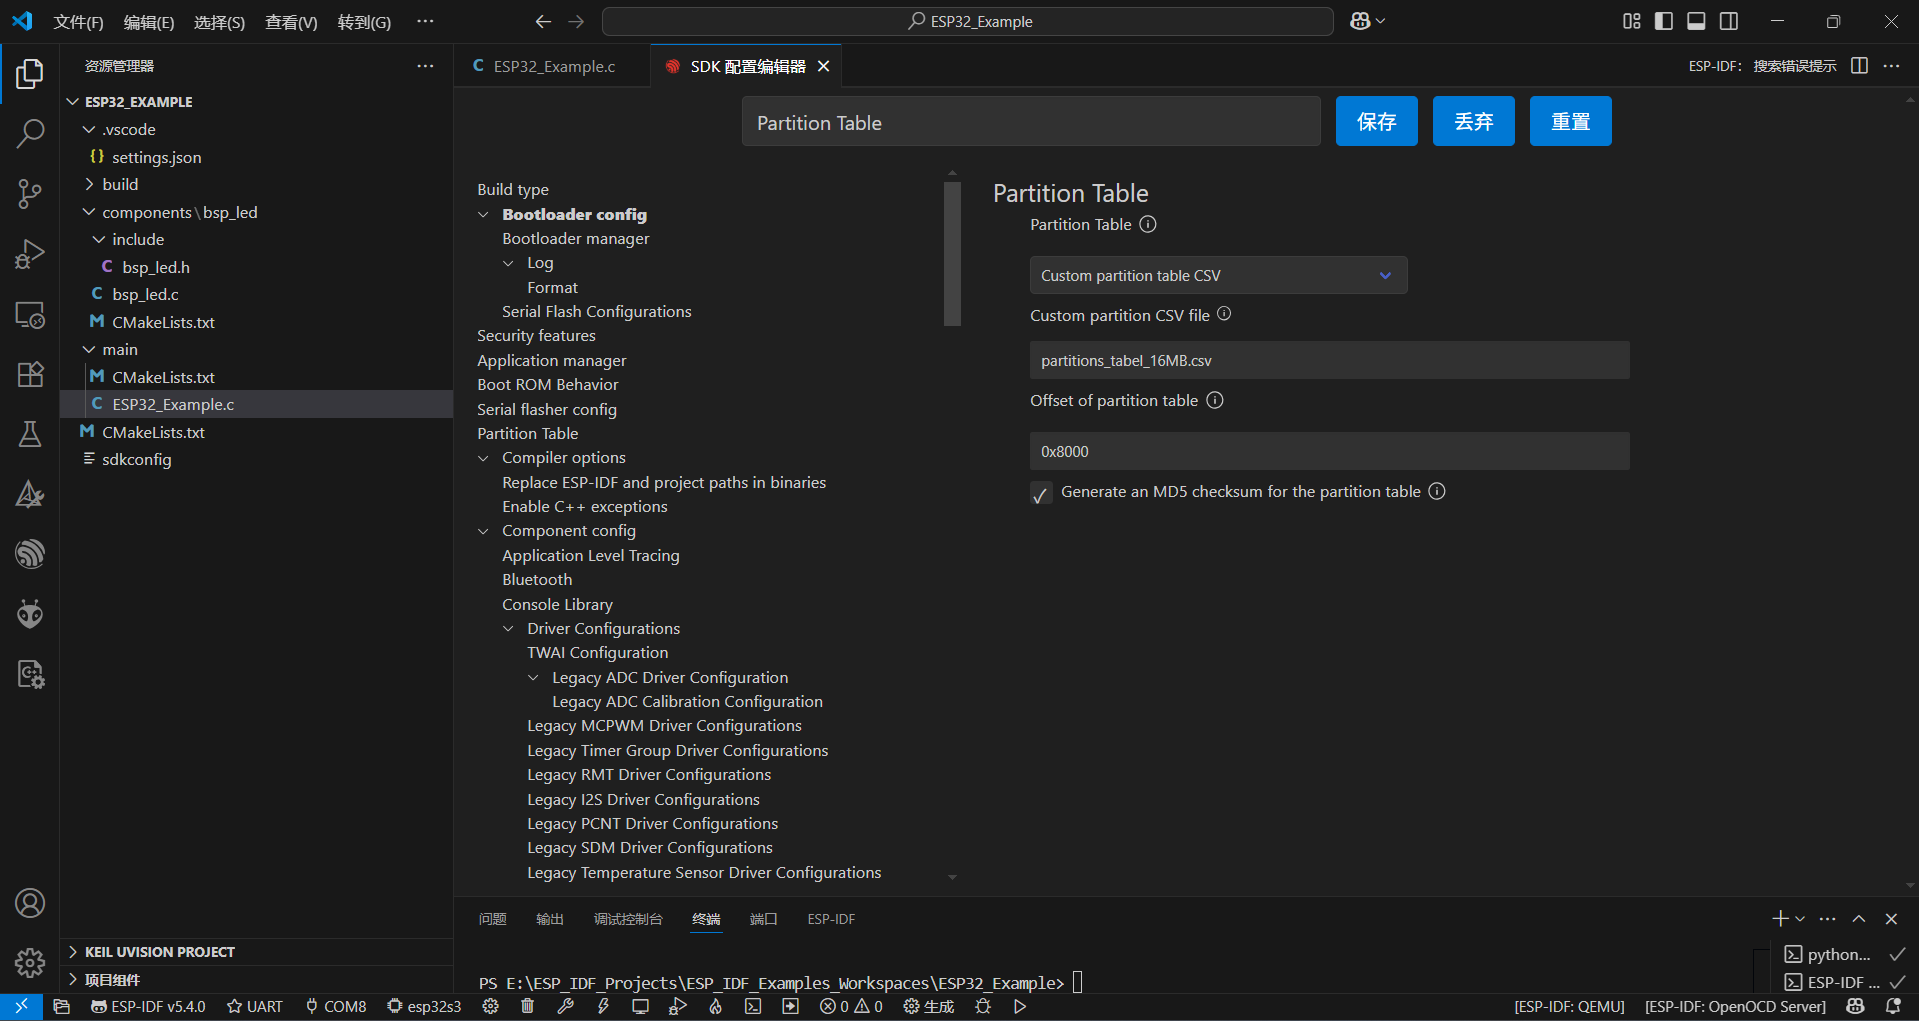Click the 重置 button
Screen dimensions: 1919x1021
tap(1570, 121)
